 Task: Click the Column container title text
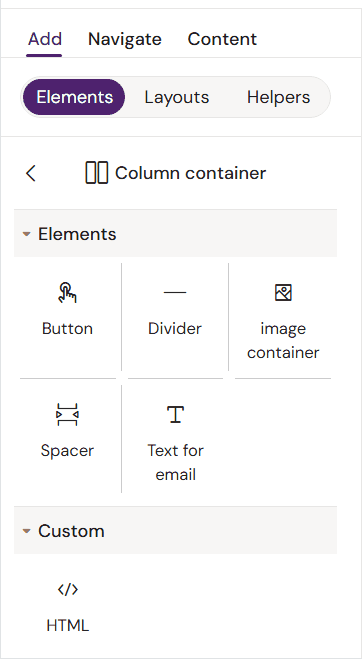click(190, 173)
